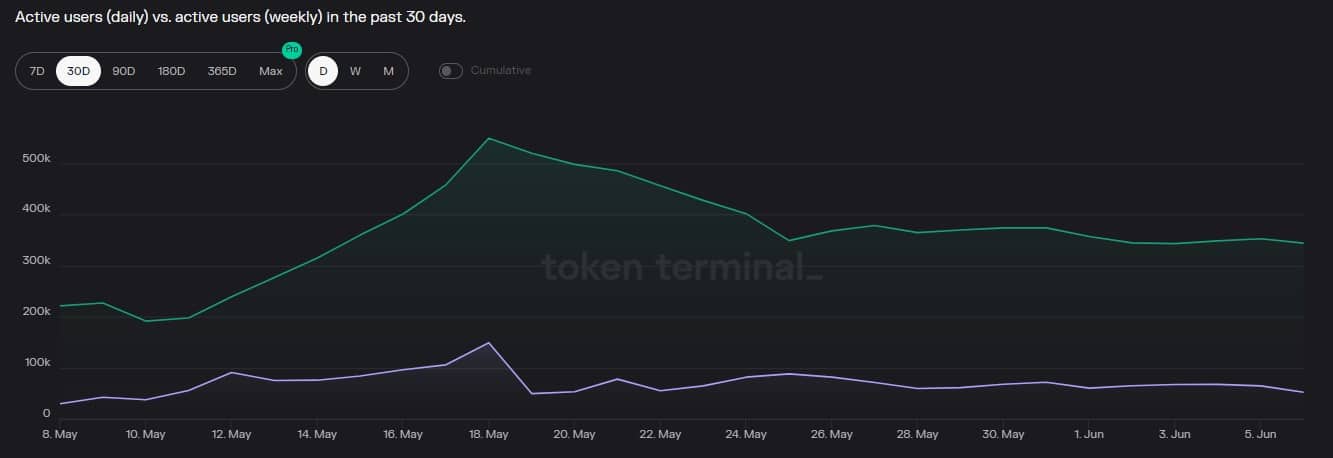Screen dimensions: 1333x458
Task: Click the 28. May date label
Action: tap(918, 435)
